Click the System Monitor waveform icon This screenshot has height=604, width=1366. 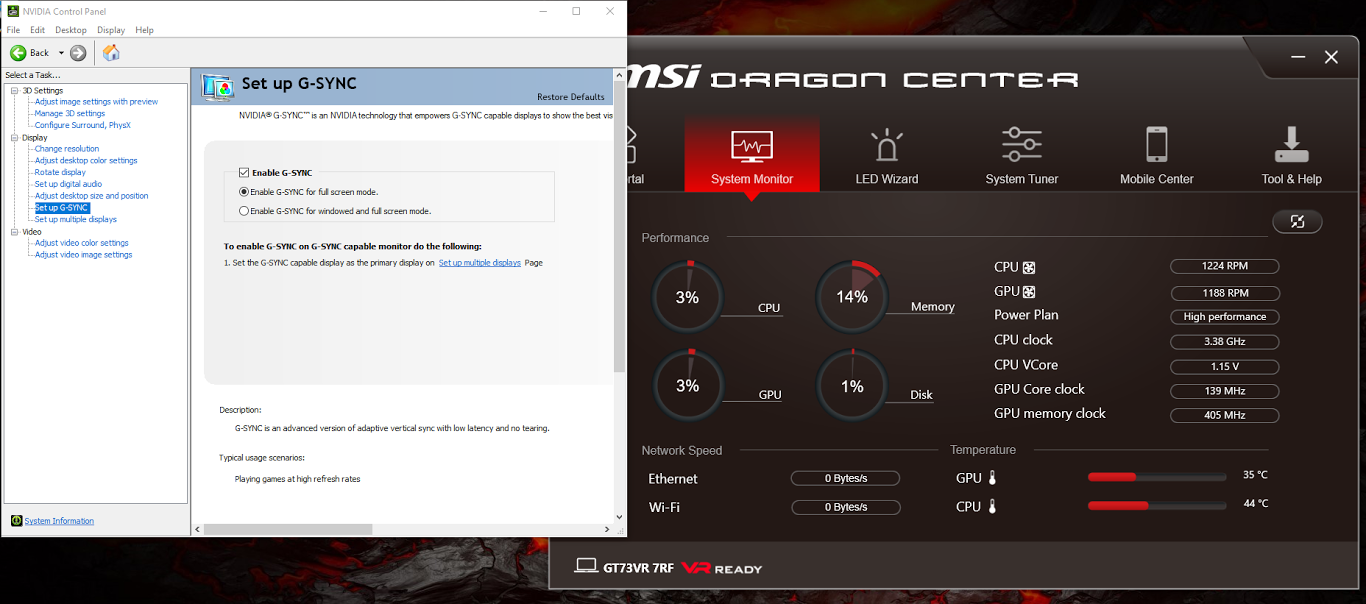pyautogui.click(x=752, y=147)
